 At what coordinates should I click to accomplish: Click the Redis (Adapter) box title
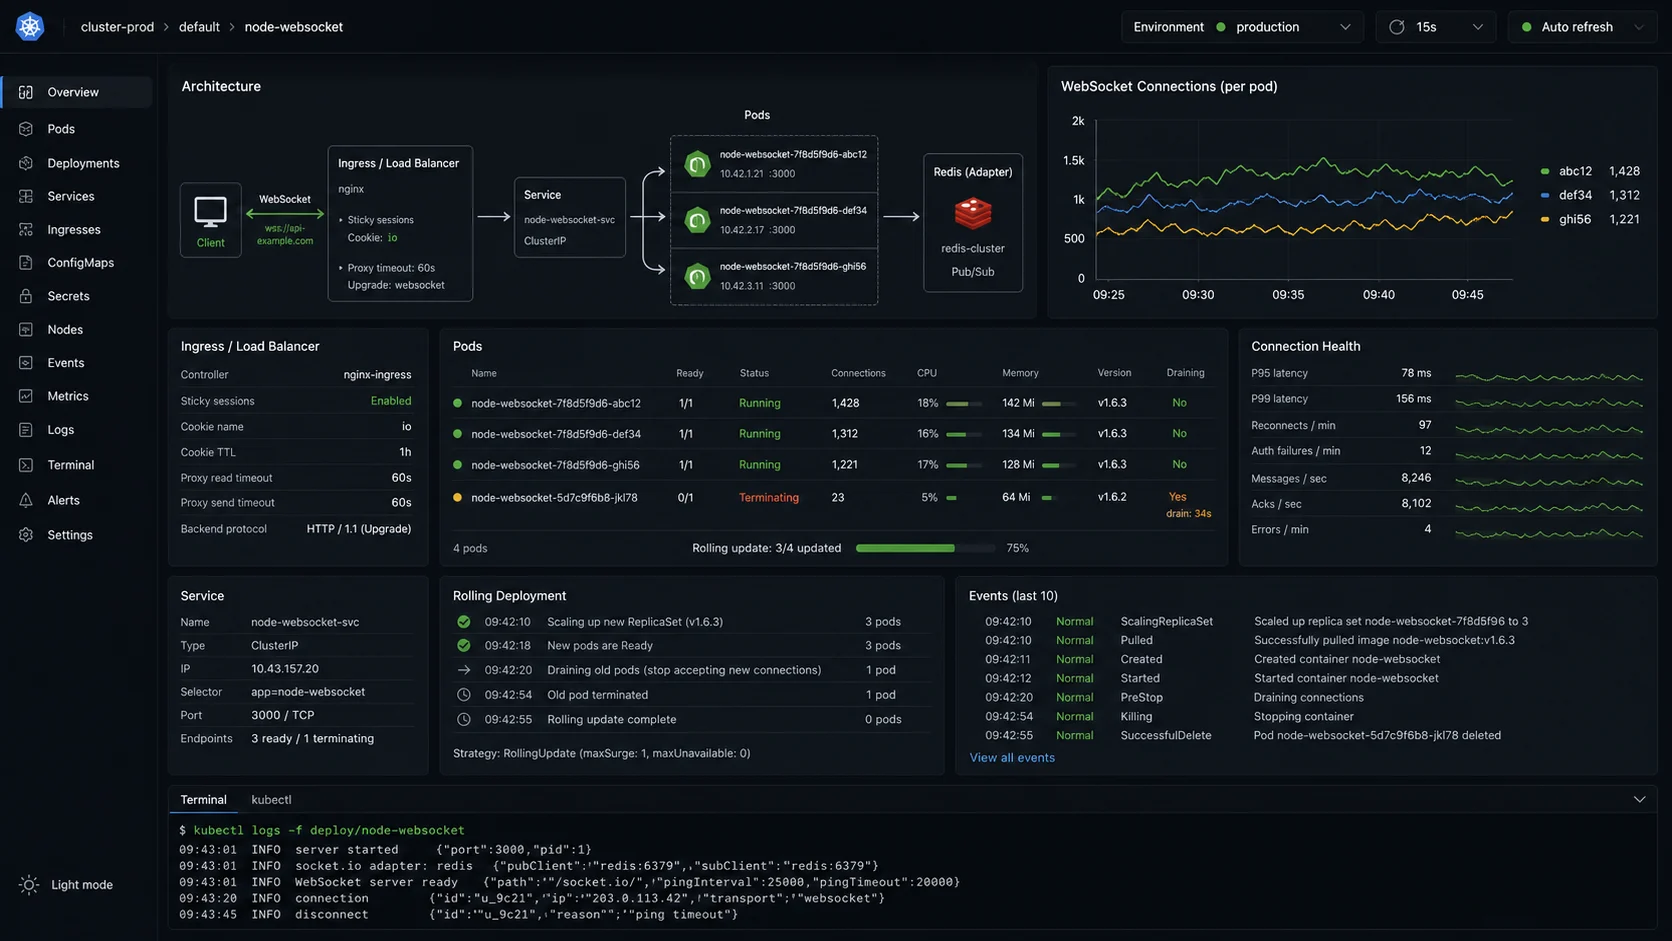(973, 172)
